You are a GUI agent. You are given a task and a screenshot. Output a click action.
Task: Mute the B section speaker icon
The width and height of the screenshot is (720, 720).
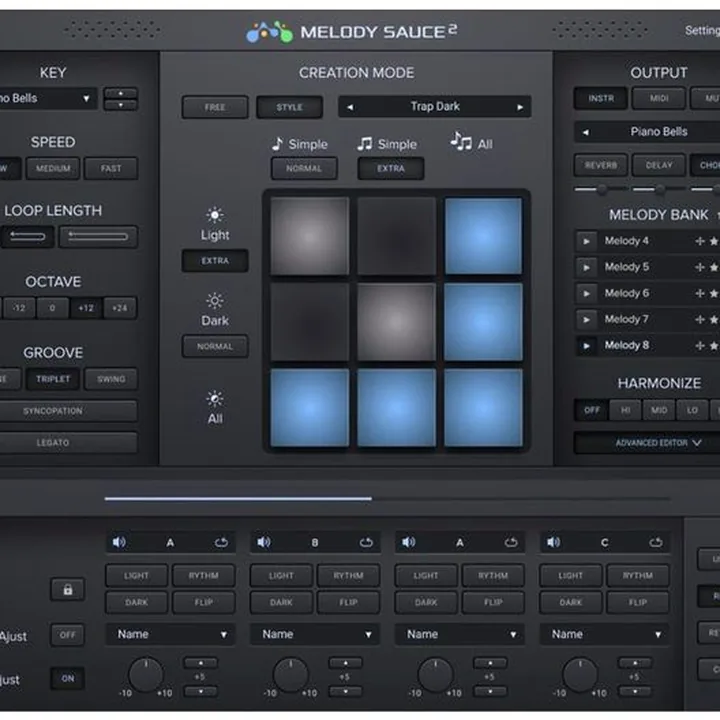tap(264, 542)
